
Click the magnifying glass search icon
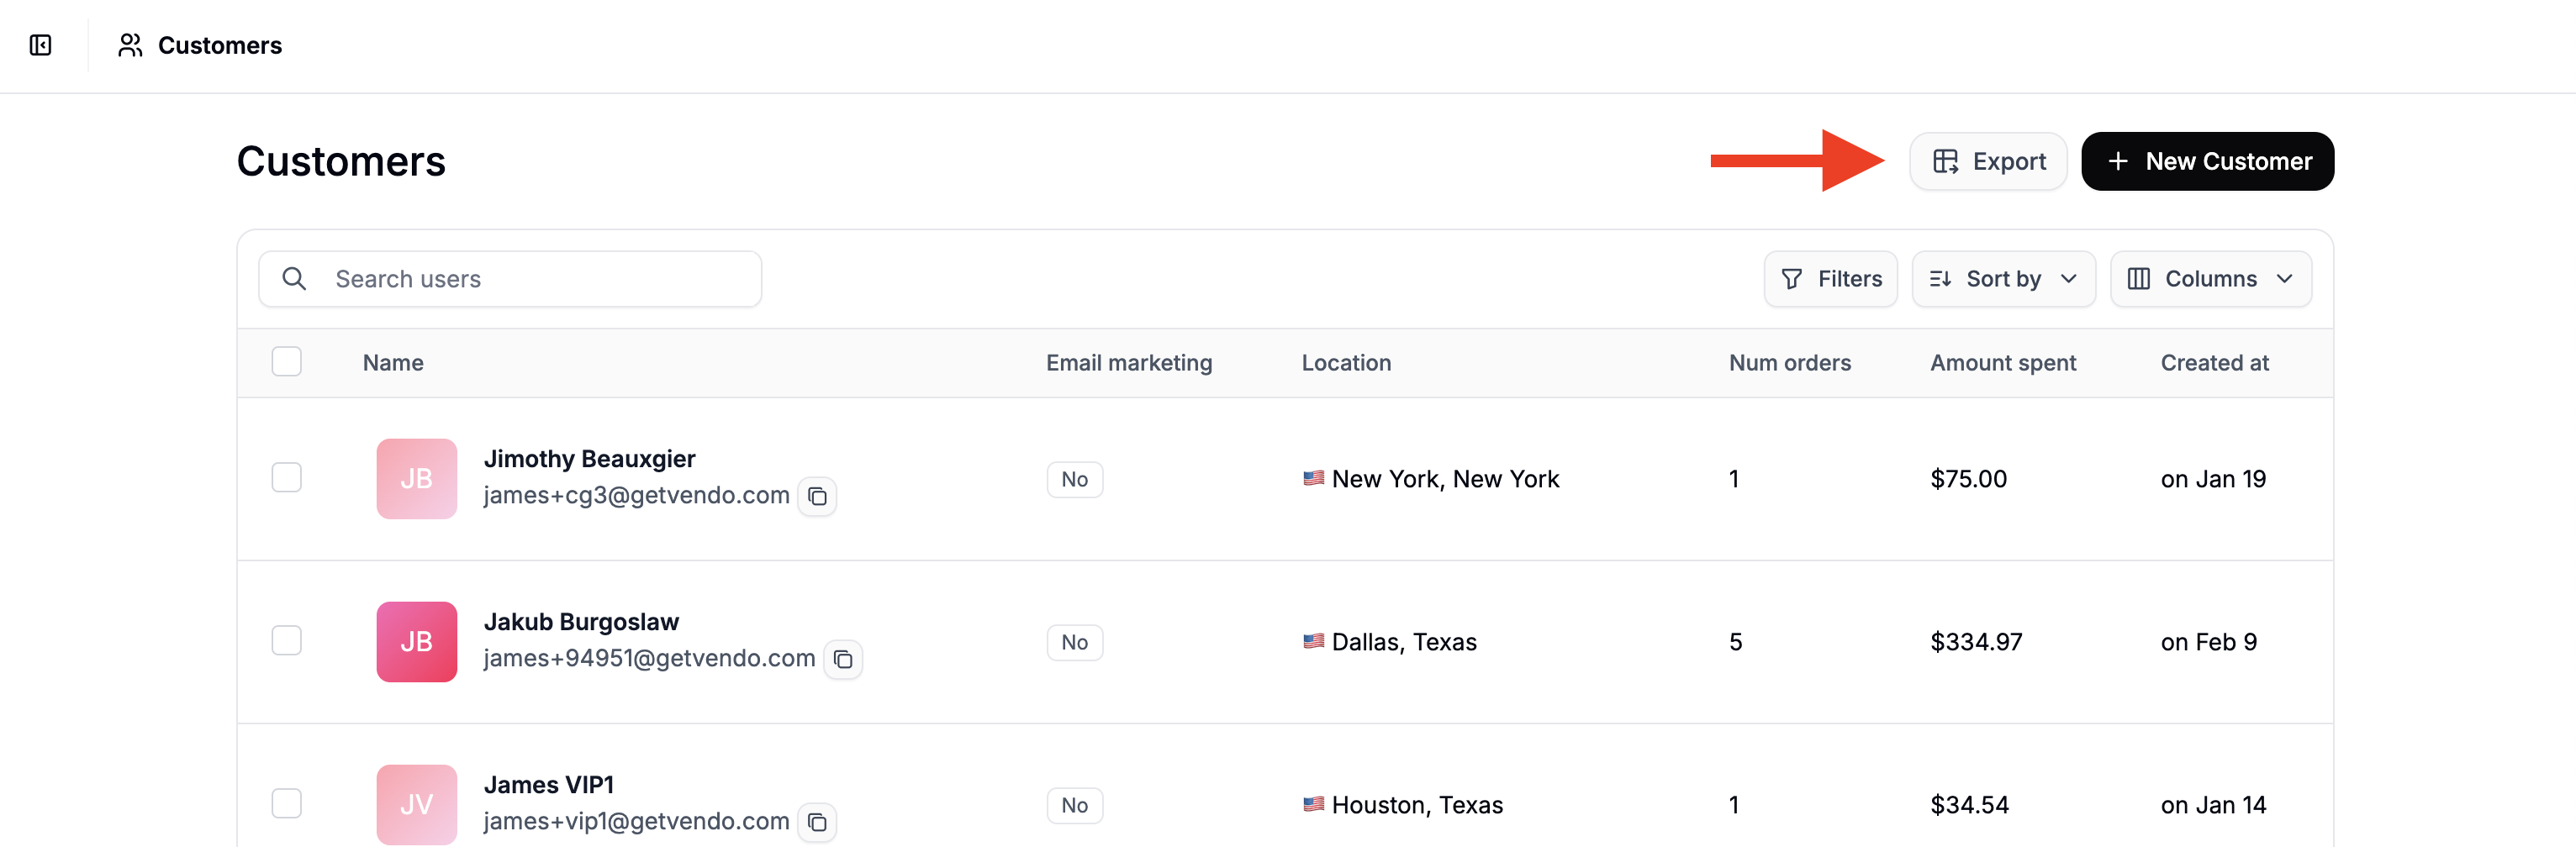click(294, 279)
